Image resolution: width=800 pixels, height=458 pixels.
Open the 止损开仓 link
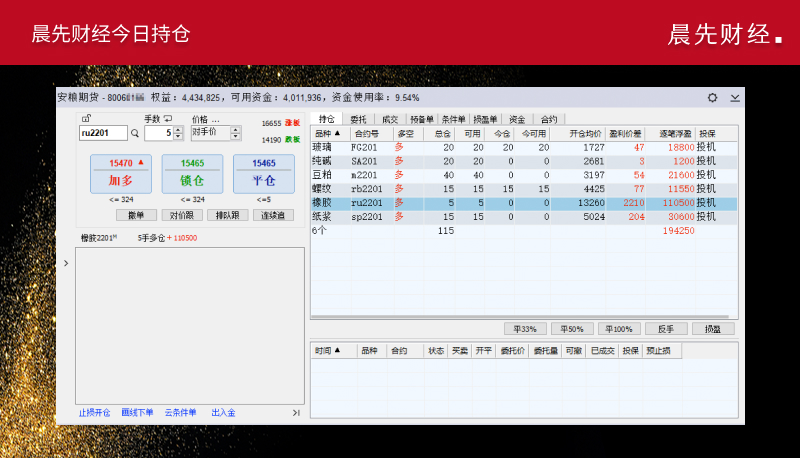95,413
